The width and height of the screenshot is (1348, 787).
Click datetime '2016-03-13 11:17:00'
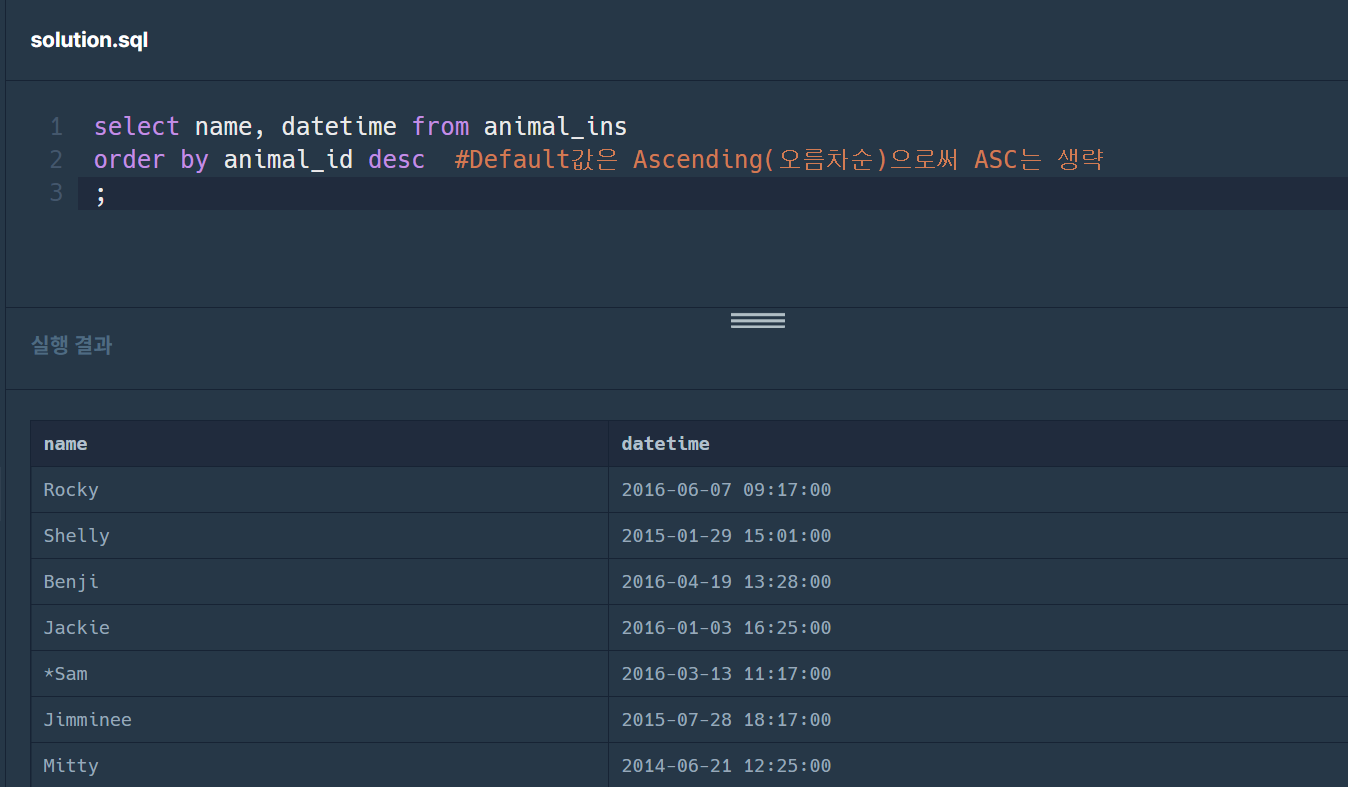click(726, 674)
